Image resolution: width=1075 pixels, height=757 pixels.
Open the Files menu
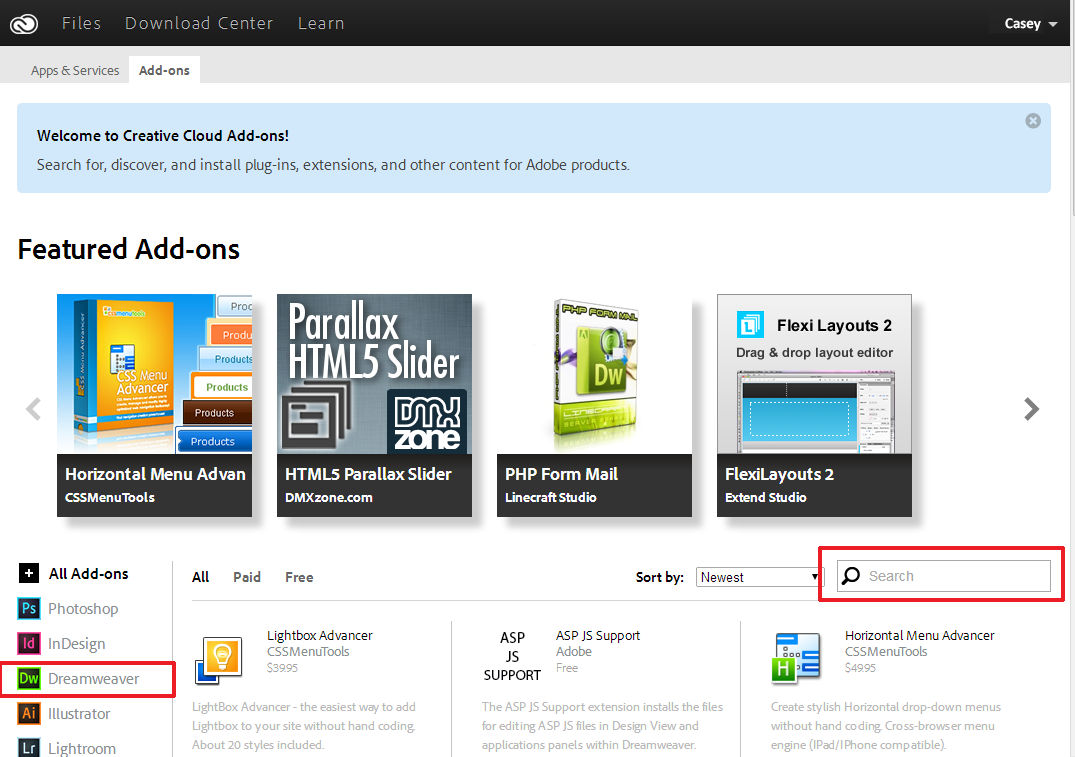[81, 22]
